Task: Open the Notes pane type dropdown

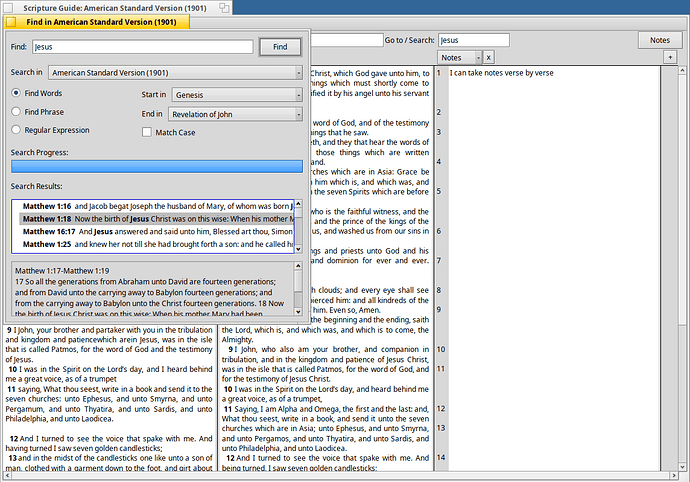Action: click(x=459, y=58)
